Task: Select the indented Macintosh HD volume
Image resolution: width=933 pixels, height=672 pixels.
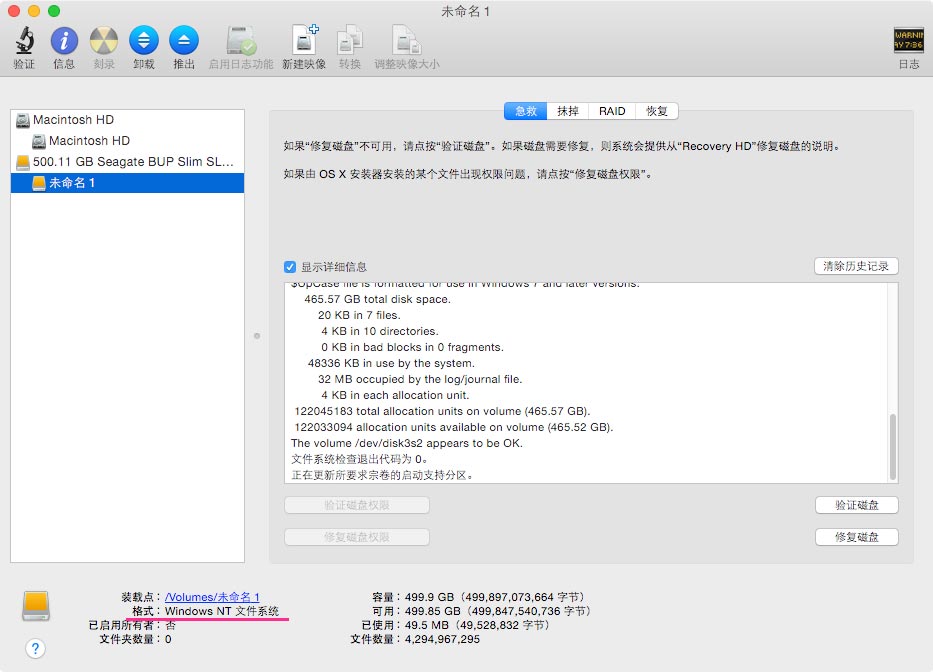Action: (127, 140)
